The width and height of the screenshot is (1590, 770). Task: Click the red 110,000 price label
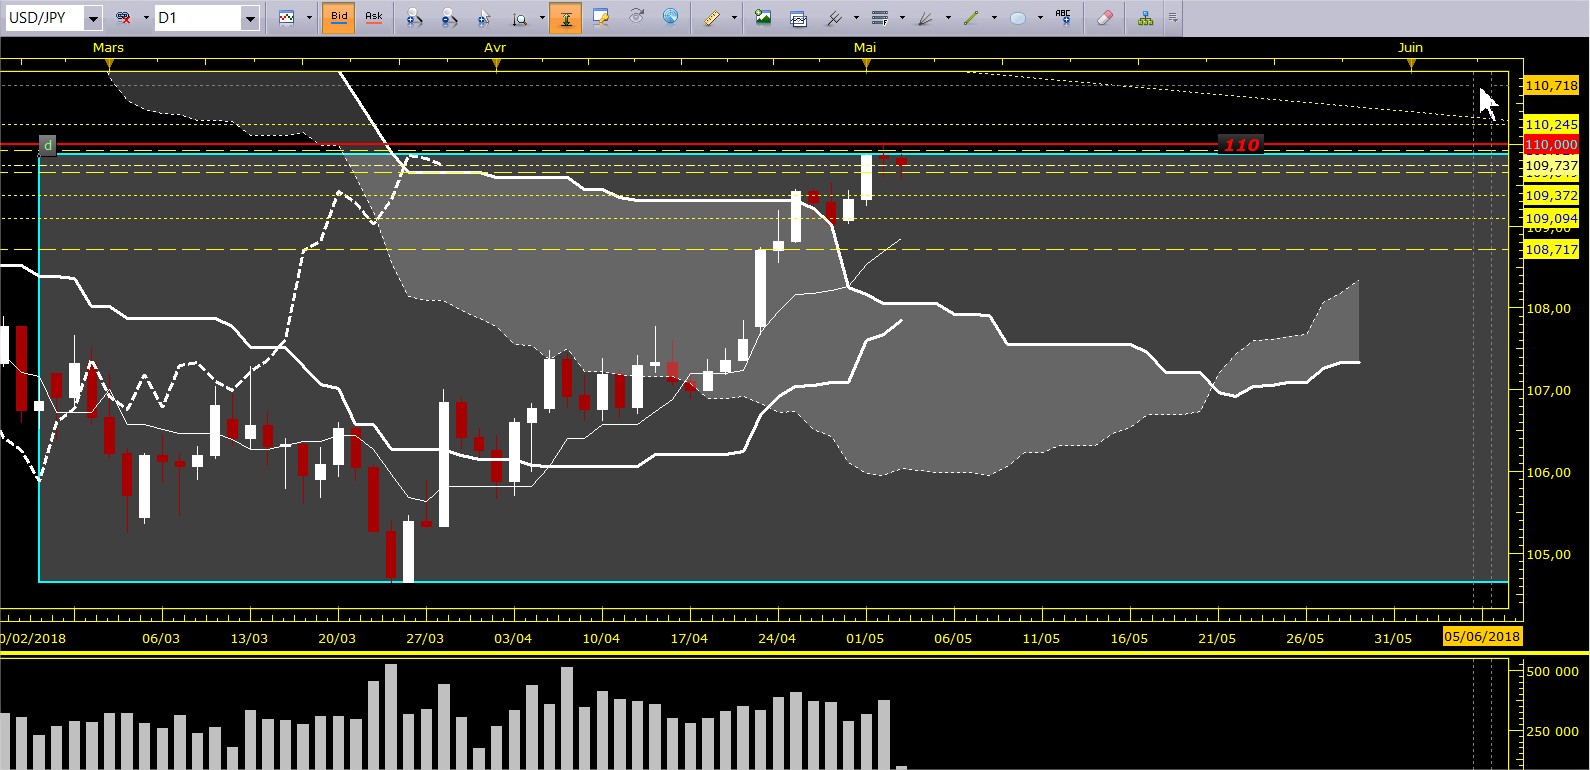[x=1551, y=145]
